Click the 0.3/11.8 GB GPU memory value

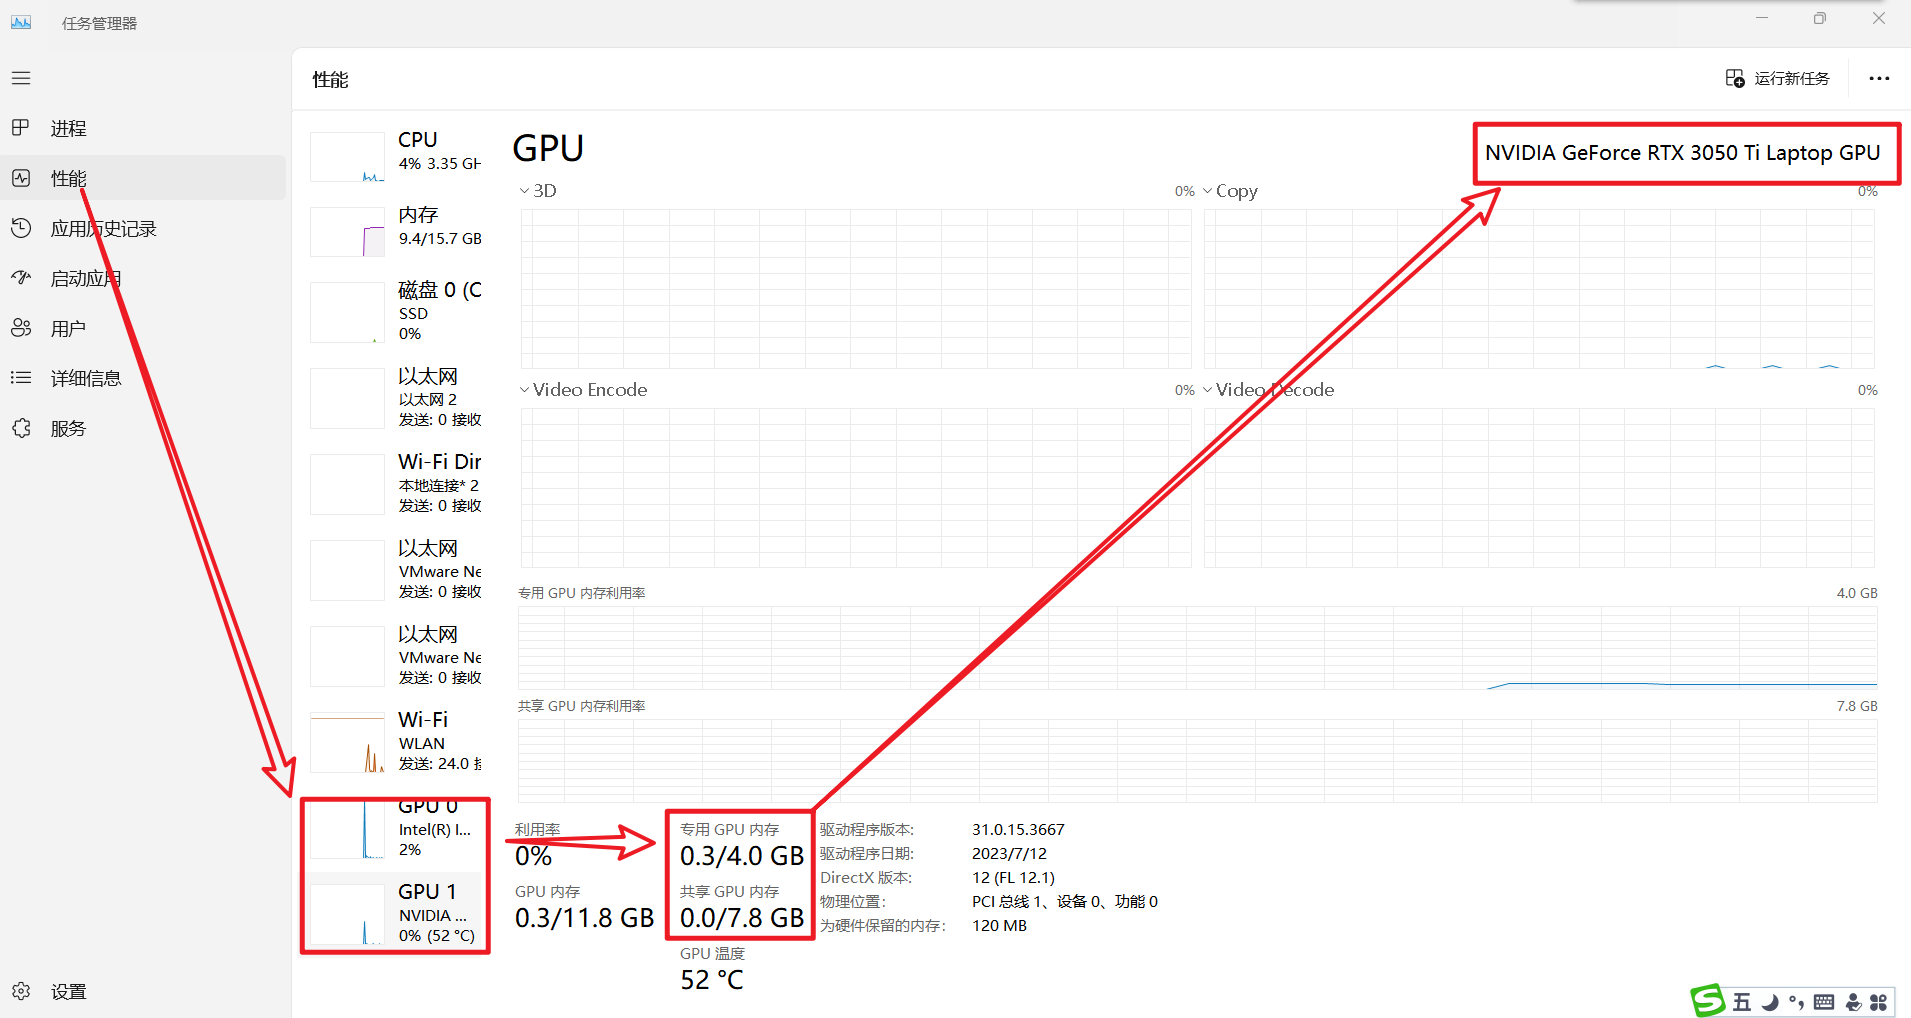coord(584,918)
